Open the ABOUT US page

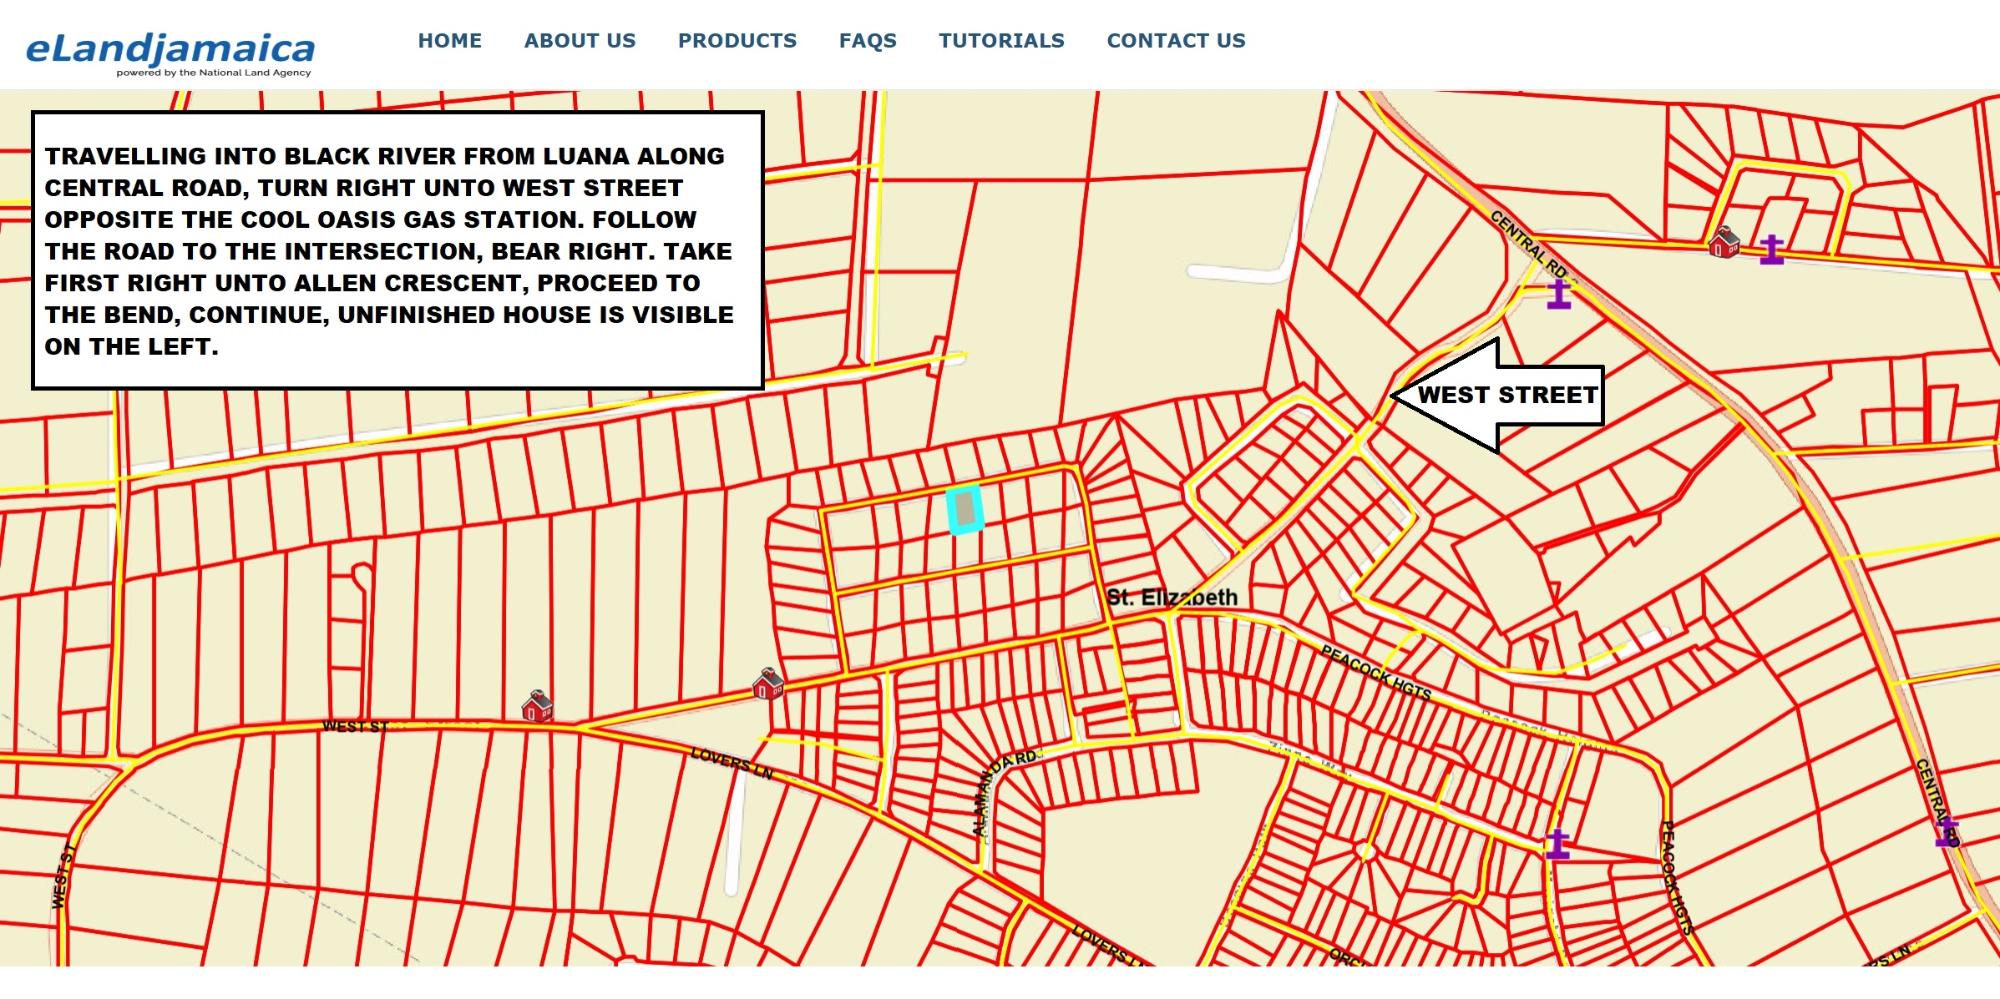click(x=580, y=41)
